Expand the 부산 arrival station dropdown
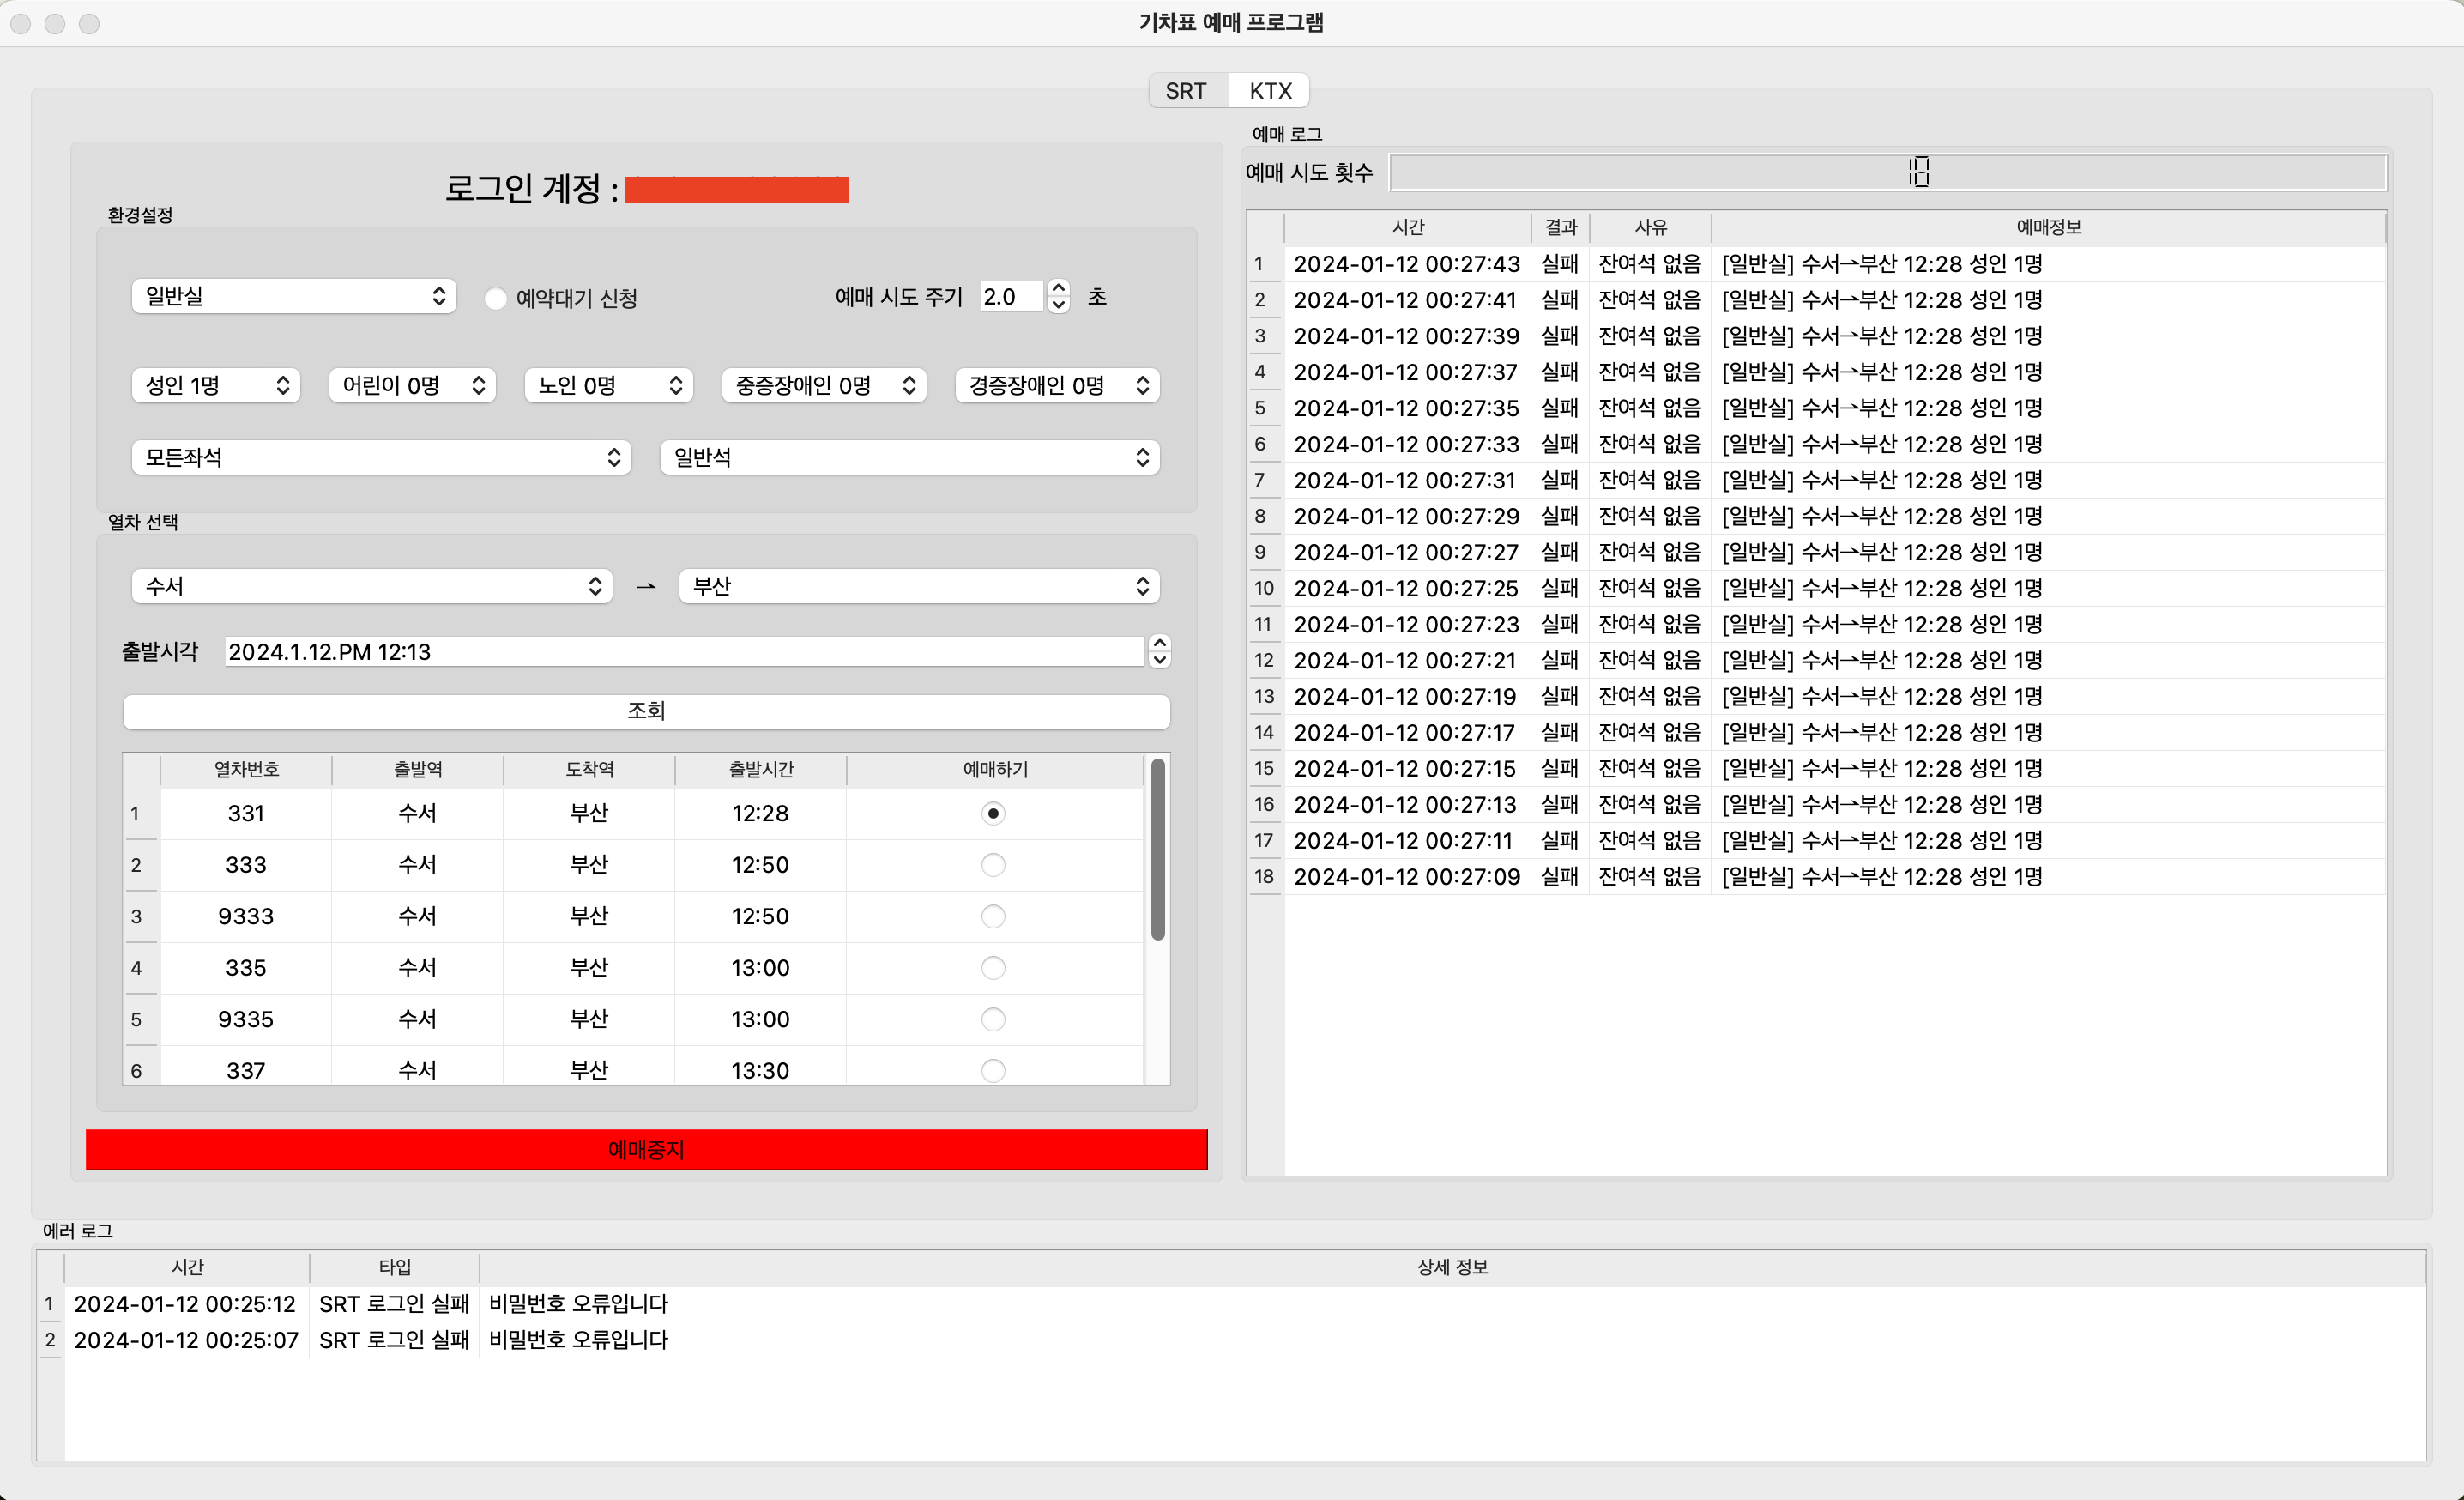2464x1500 pixels. click(918, 586)
